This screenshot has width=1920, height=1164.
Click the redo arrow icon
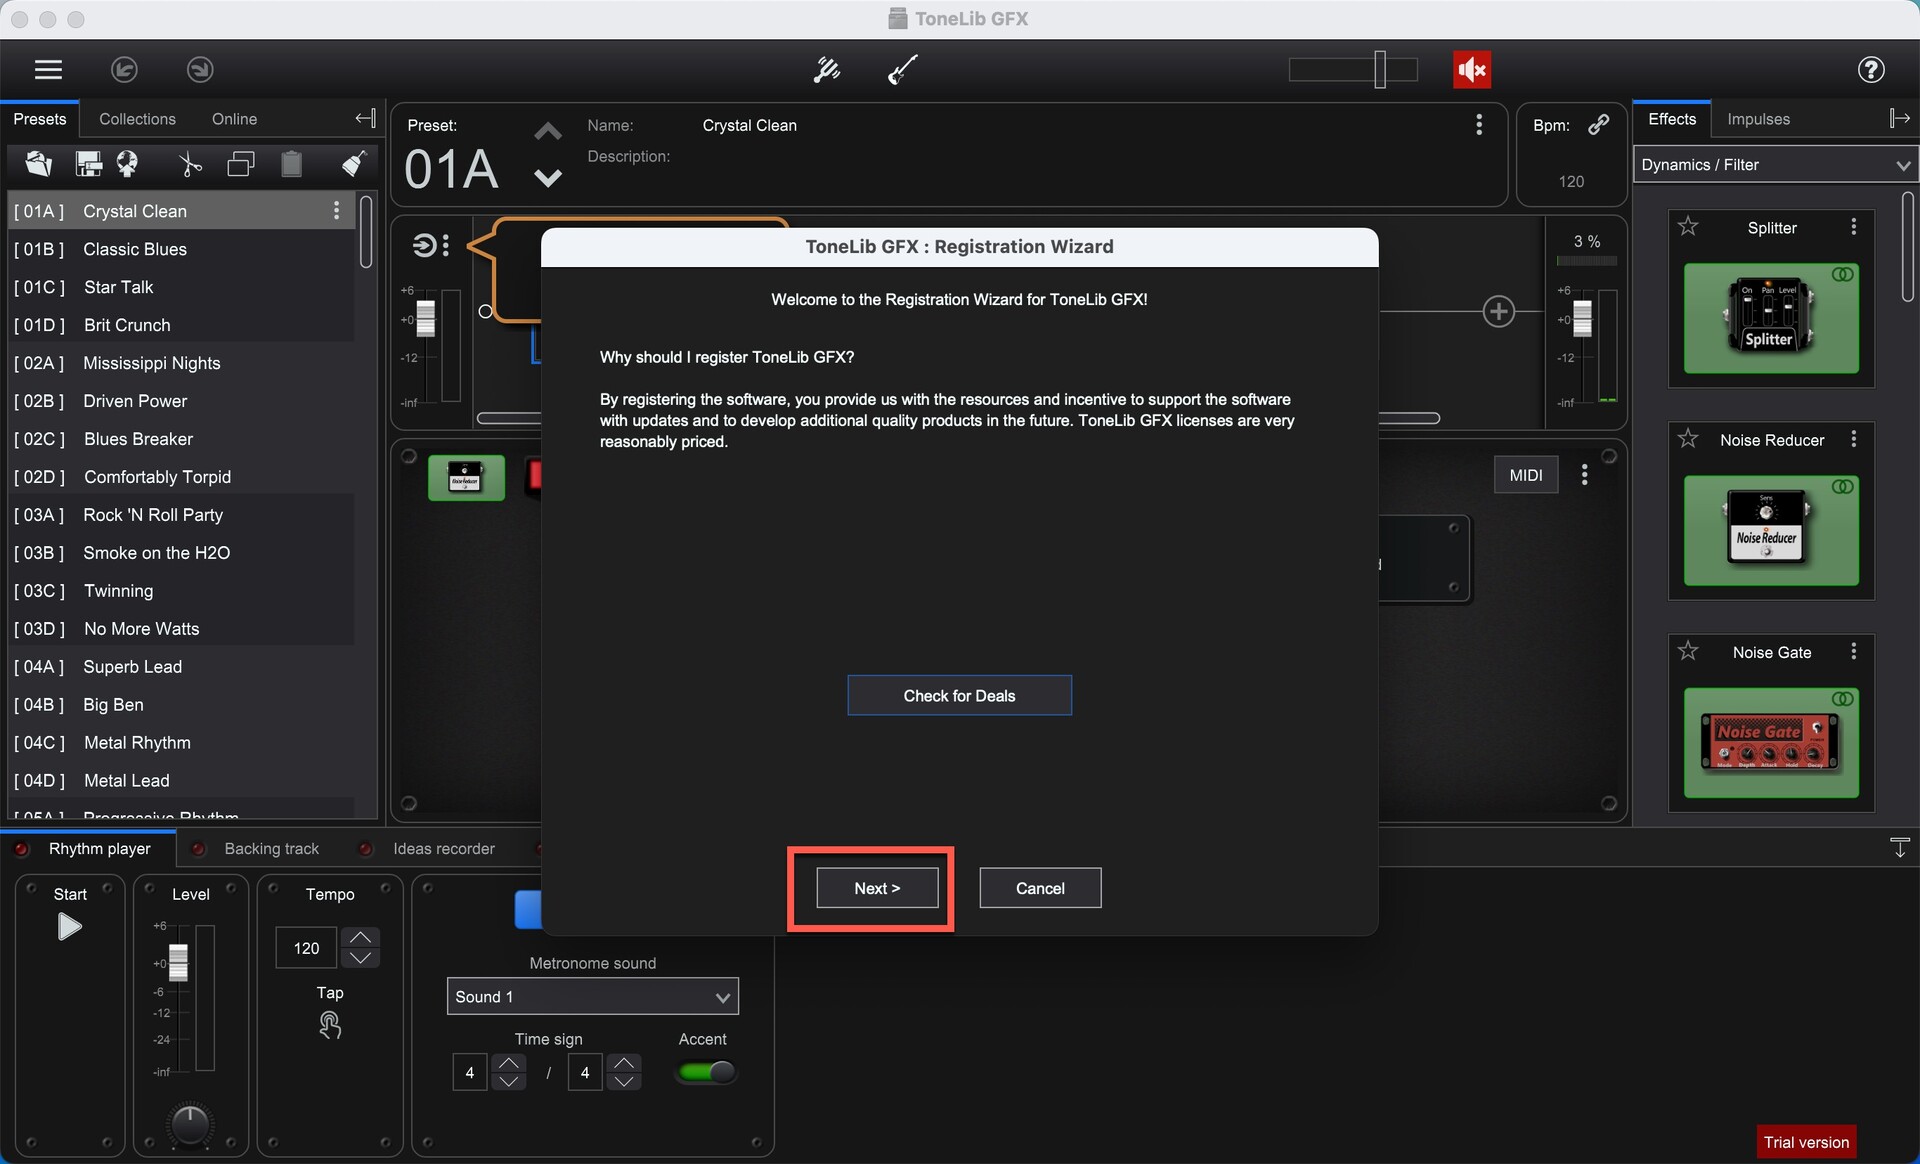point(200,69)
